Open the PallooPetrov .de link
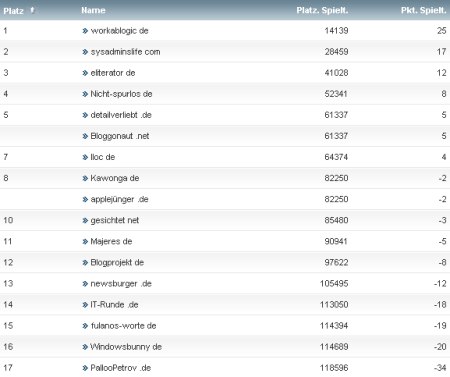 coord(121,368)
